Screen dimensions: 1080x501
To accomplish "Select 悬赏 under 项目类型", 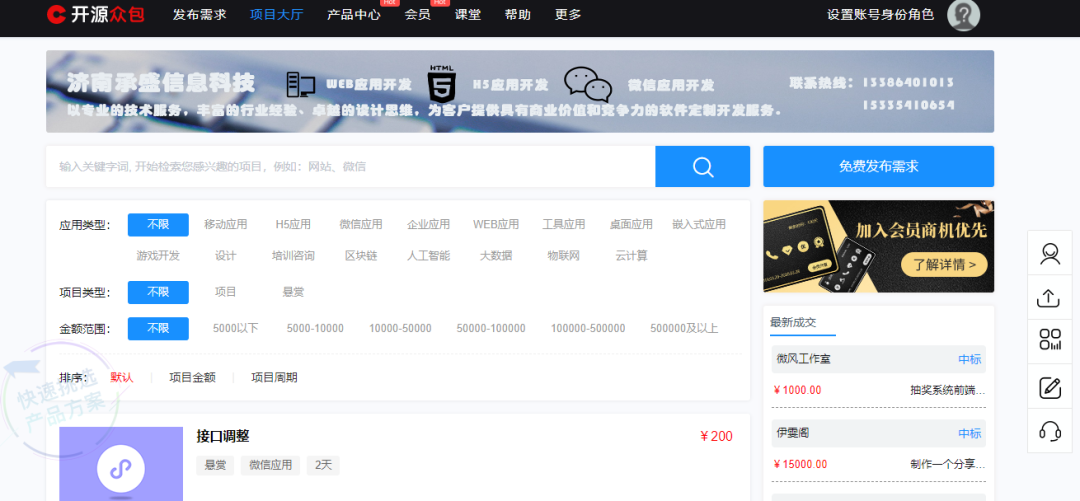I will 293,292.
